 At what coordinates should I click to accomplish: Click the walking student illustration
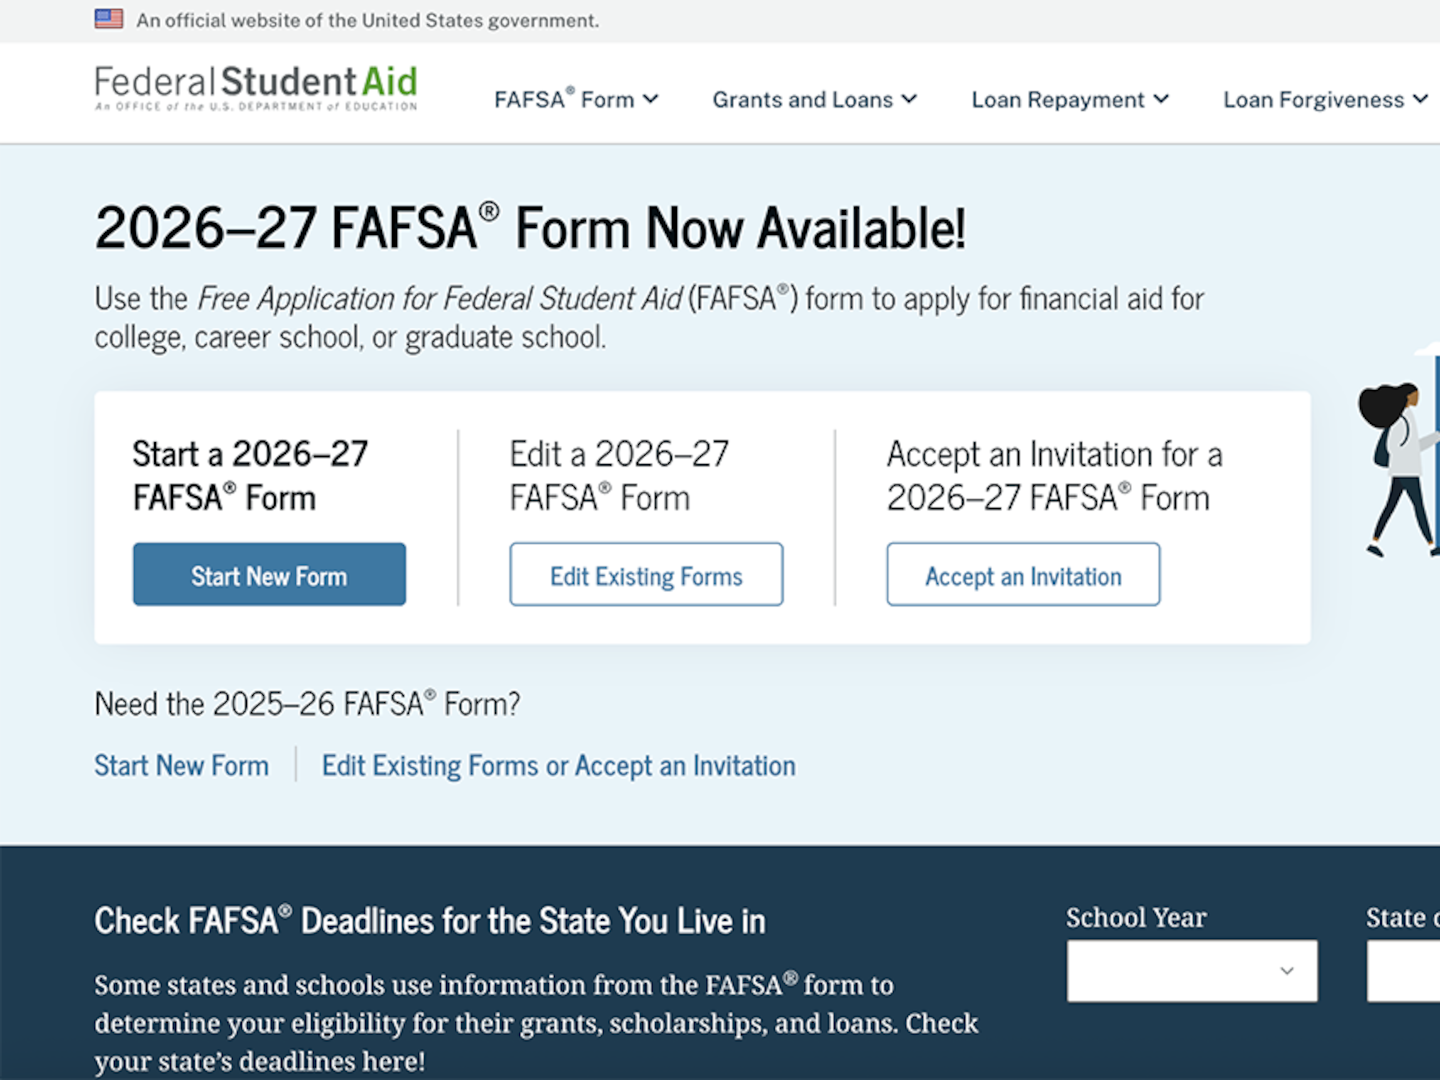pyautogui.click(x=1399, y=468)
